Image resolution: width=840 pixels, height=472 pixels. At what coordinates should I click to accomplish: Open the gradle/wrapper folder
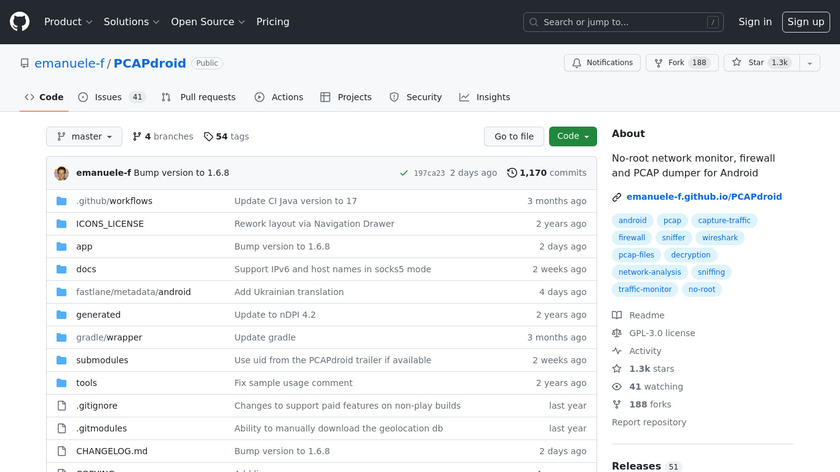click(109, 338)
